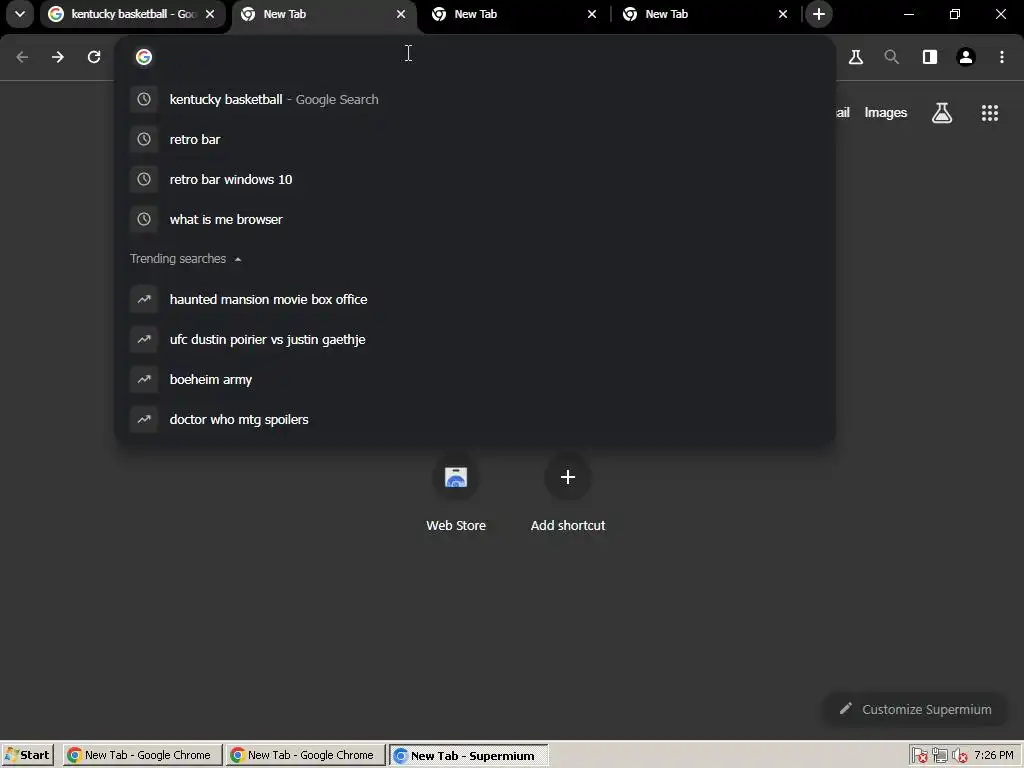Open the three-dot browser menu
Viewport: 1024px width, 768px height.
[1002, 57]
